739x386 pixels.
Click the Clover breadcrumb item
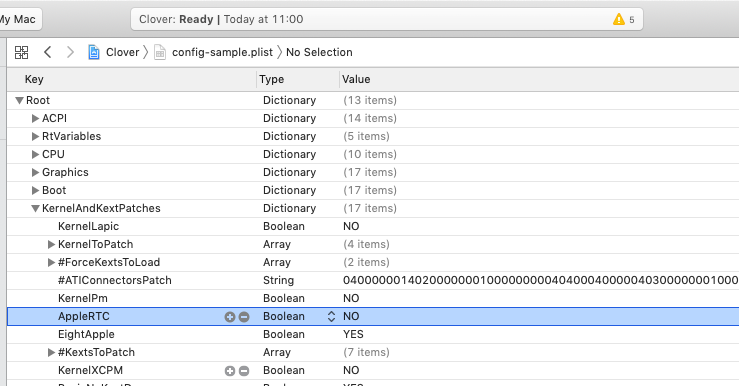pyautogui.click(x=123, y=52)
